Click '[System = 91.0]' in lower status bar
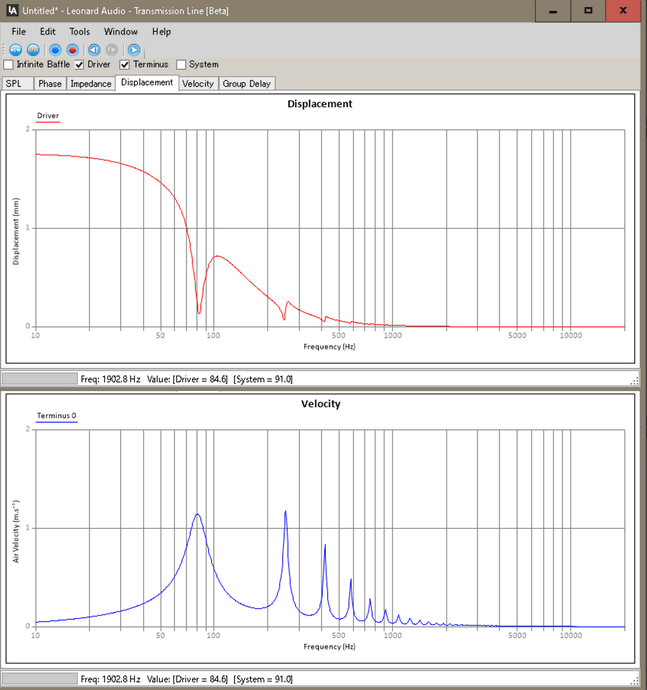The width and height of the screenshot is (647, 690). (x=263, y=679)
